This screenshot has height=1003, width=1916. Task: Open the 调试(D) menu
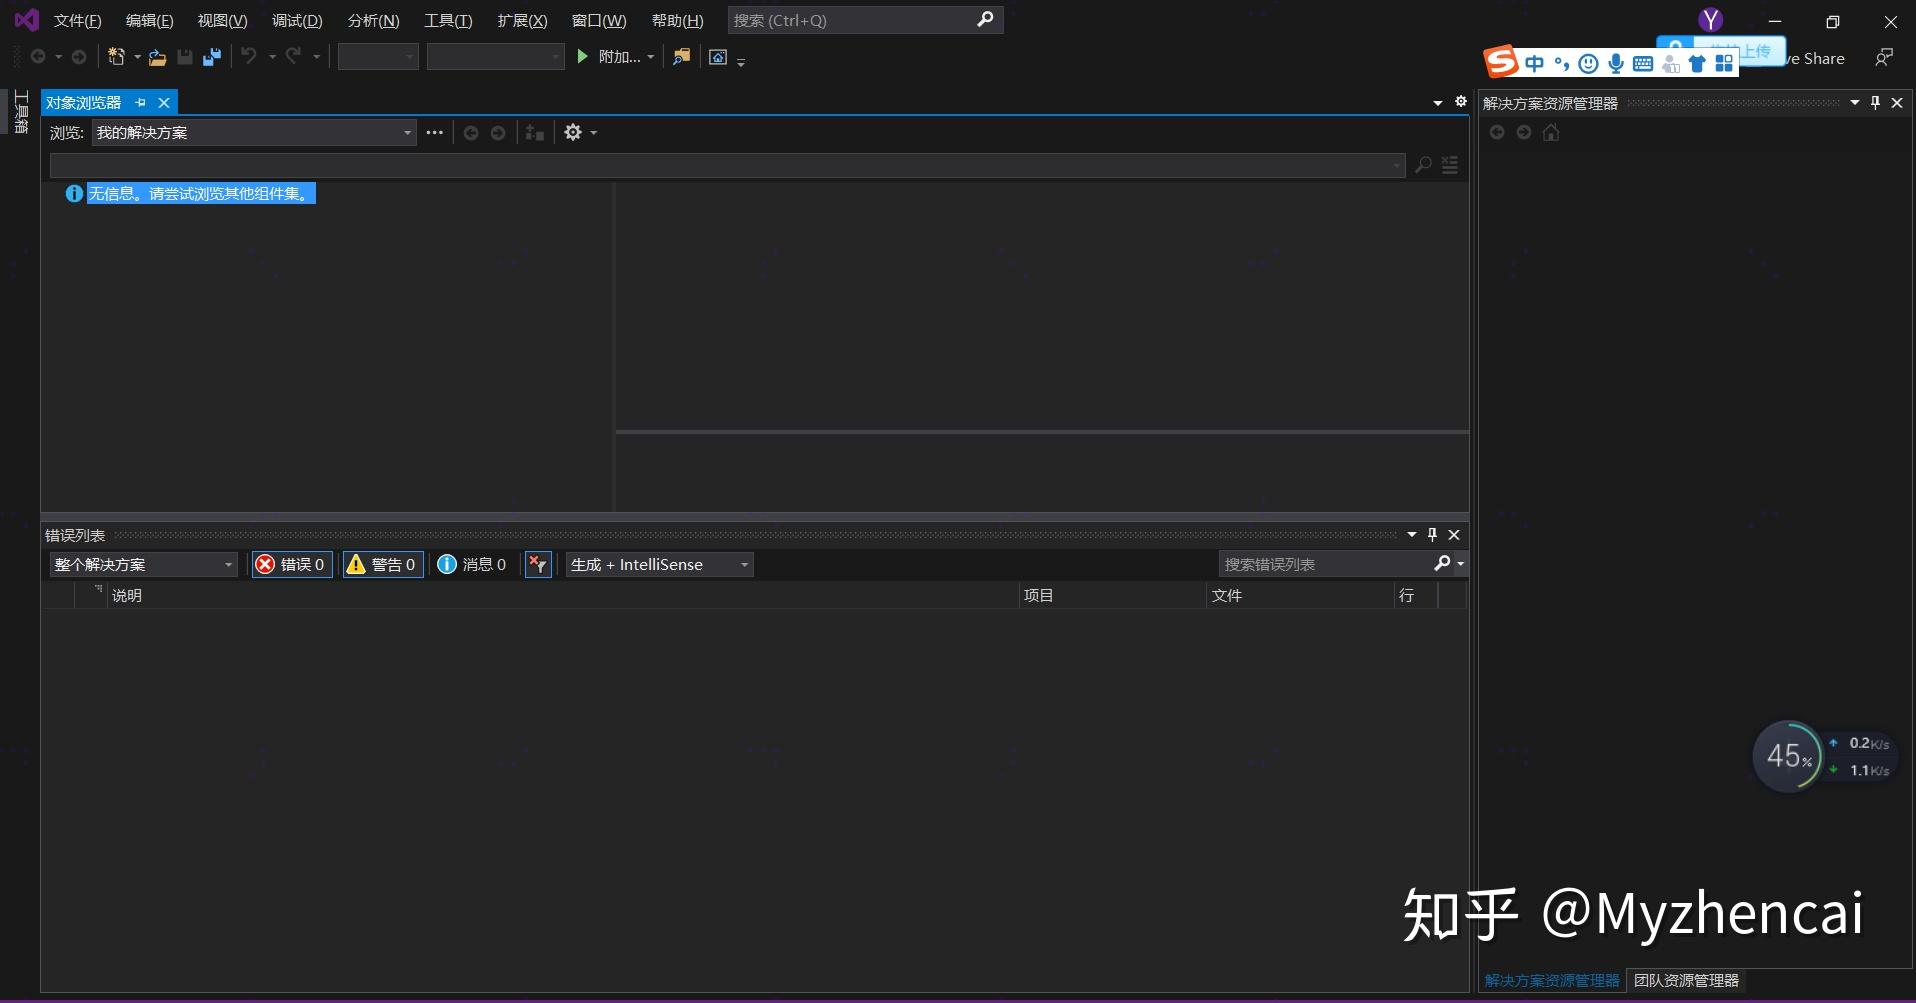pyautogui.click(x=295, y=20)
